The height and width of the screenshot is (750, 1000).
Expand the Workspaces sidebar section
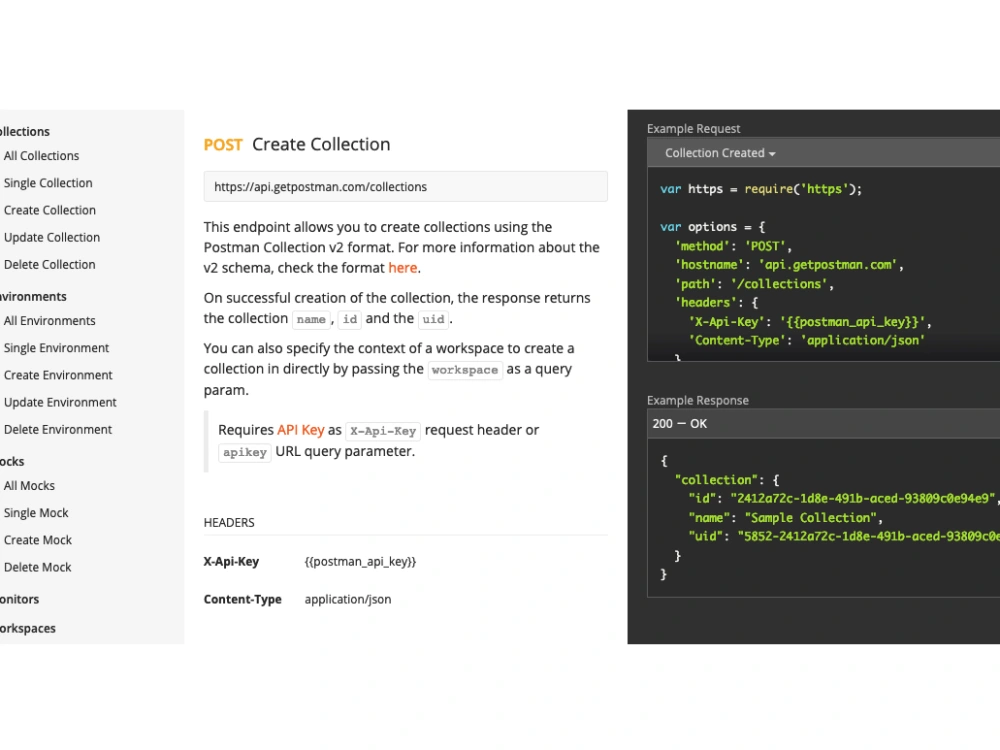(27, 629)
